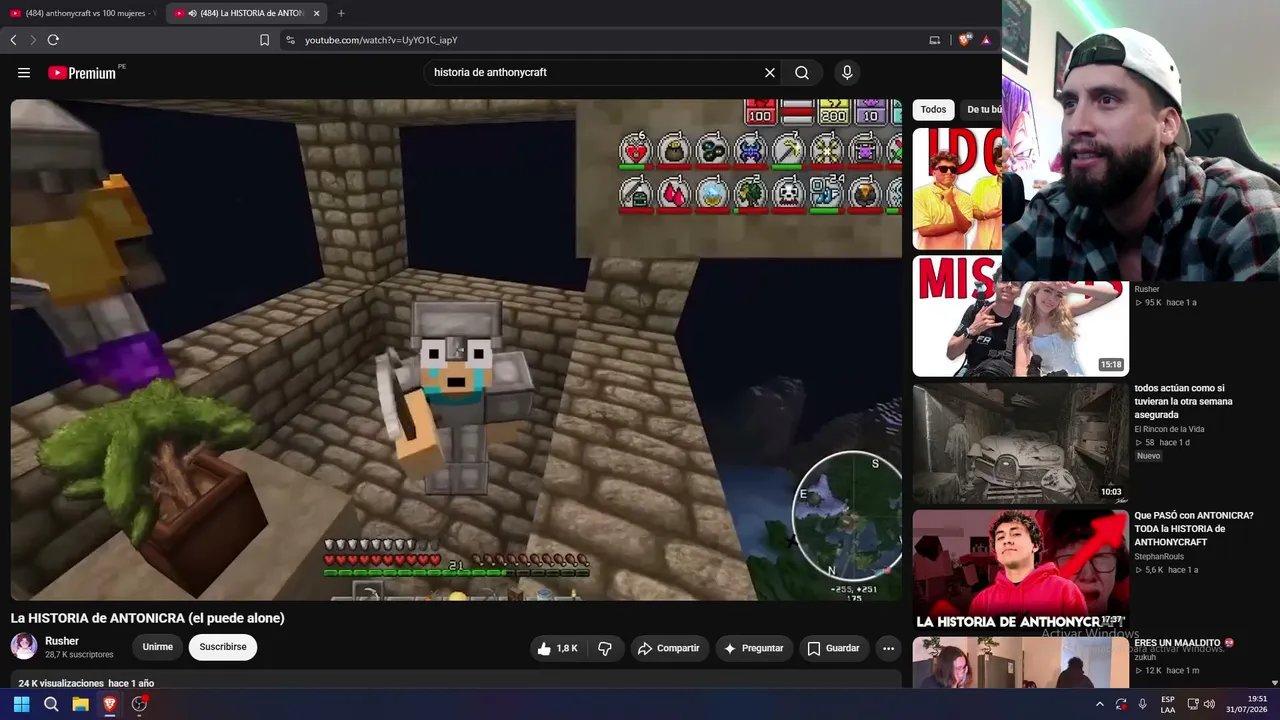This screenshot has height=720, width=1280.
Task: Open 'todos actúan como si tuvieran' video title
Action: (1183, 401)
